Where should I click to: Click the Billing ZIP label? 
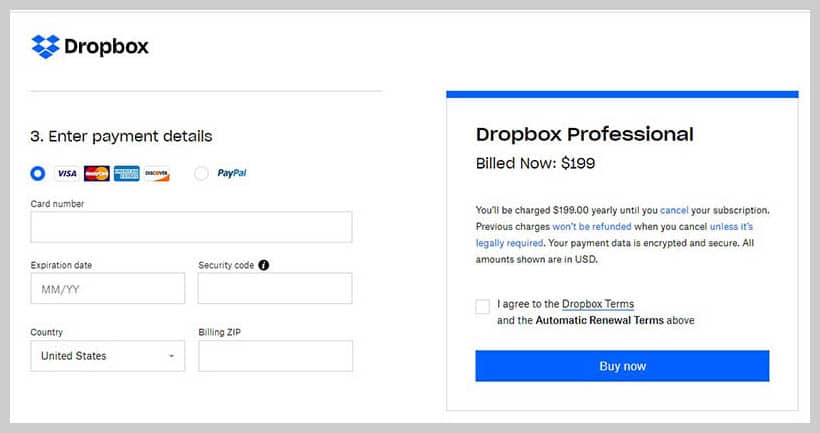pos(220,332)
